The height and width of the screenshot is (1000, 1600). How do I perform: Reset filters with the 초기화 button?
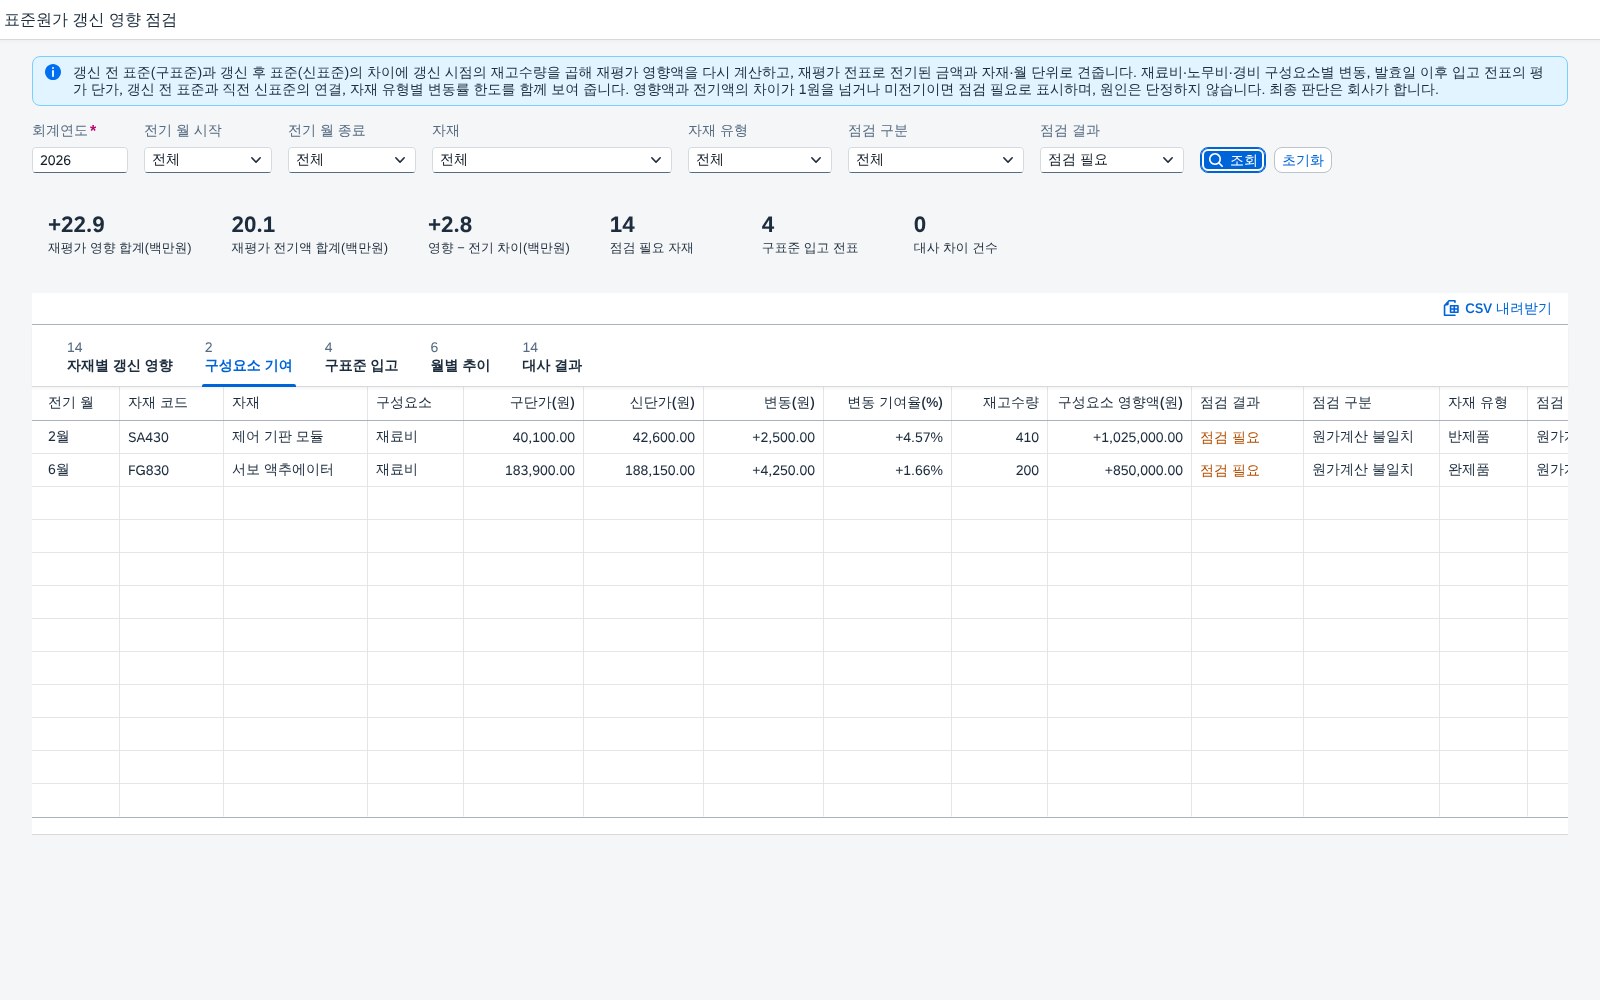click(1302, 160)
